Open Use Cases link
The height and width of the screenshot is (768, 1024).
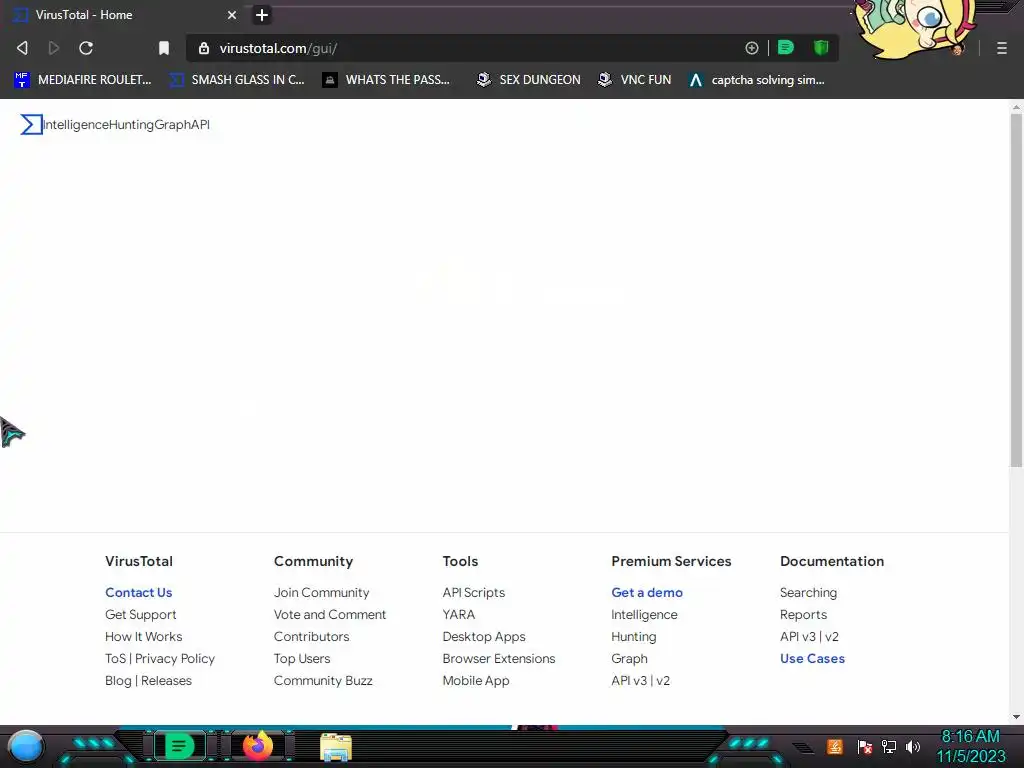point(812,658)
